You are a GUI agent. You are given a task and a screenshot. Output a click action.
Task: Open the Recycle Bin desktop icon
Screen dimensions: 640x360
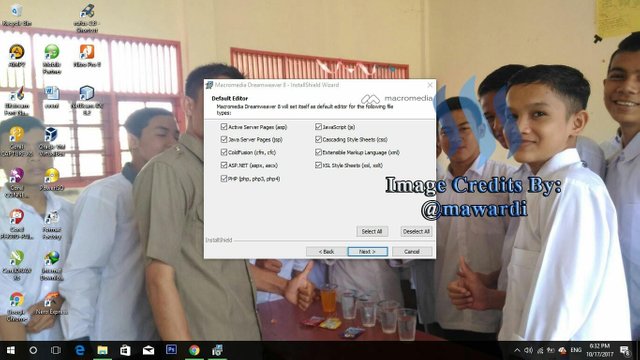17,15
